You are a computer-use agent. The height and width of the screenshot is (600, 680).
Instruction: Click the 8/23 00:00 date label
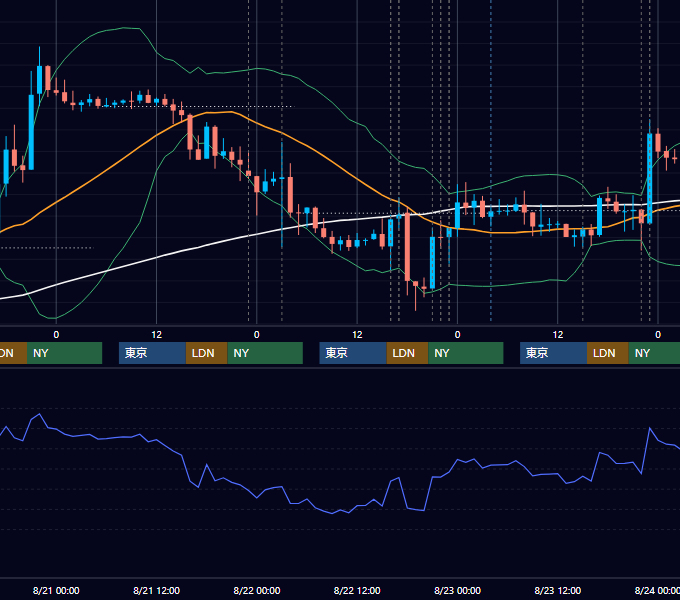pyautogui.click(x=457, y=590)
